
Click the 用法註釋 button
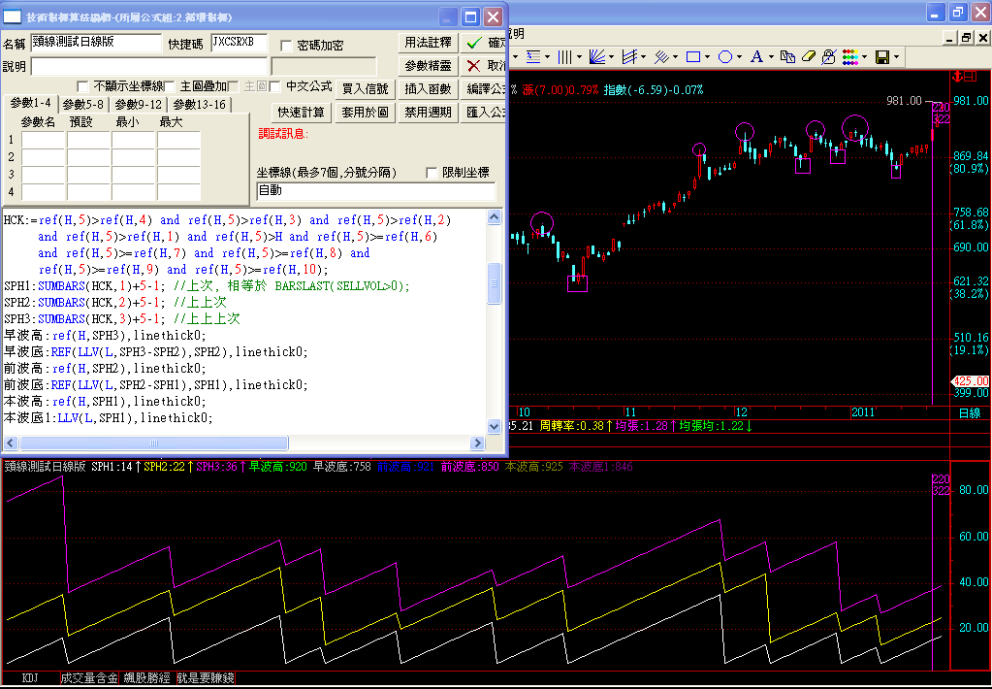click(x=428, y=43)
